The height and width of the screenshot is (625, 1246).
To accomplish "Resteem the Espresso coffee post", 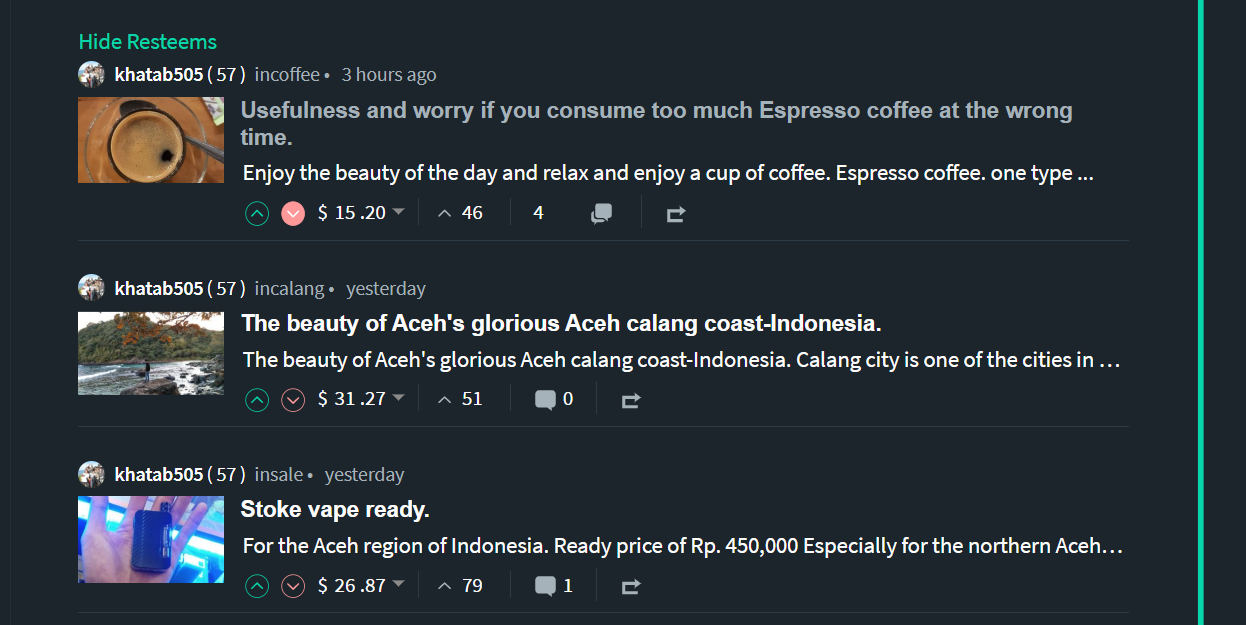I will click(x=676, y=213).
